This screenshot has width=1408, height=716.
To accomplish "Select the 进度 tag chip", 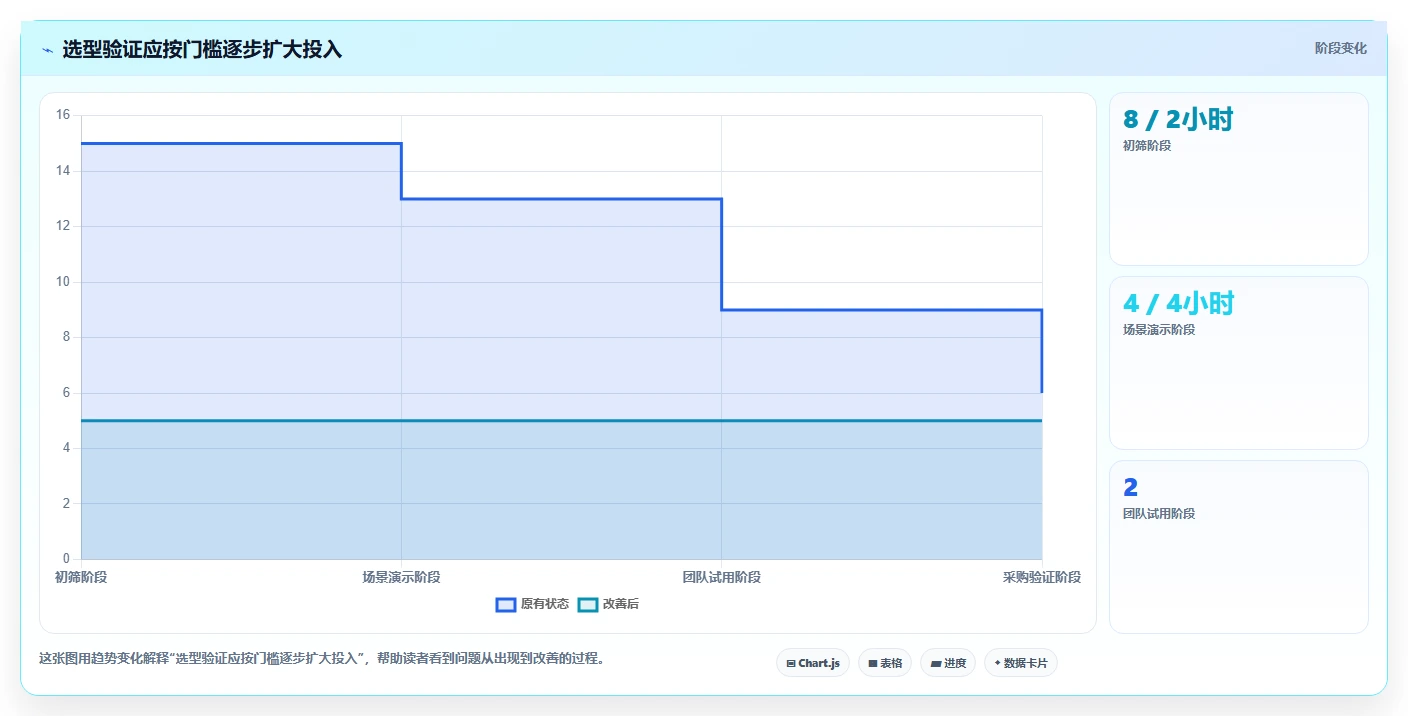I will (948, 663).
